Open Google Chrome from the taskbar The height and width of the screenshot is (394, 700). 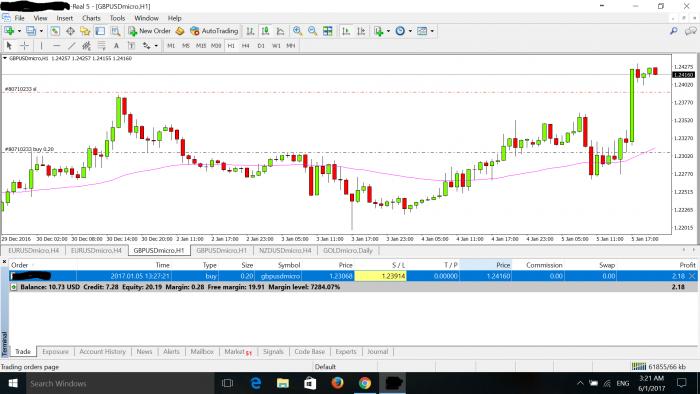[365, 383]
